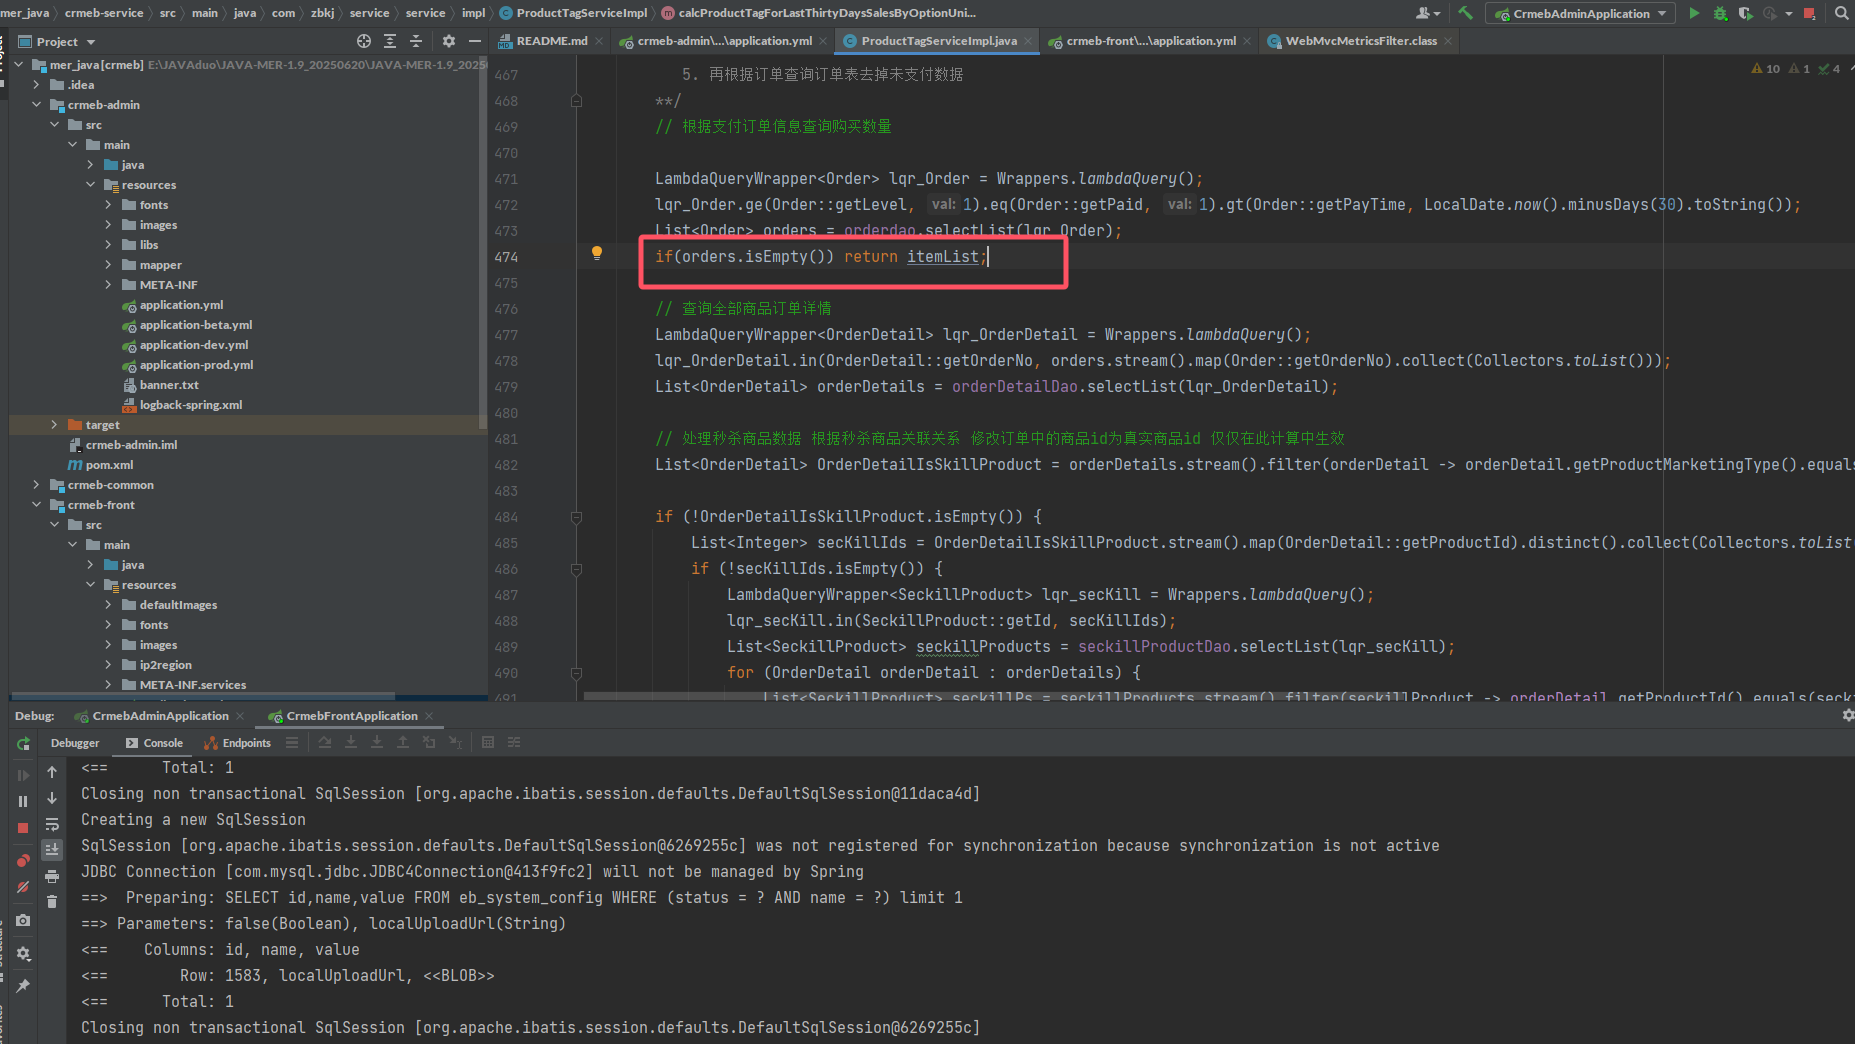This screenshot has height=1044, width=1855.
Task: Close the CrmebFrontApplication debug tab
Action: pyautogui.click(x=429, y=716)
